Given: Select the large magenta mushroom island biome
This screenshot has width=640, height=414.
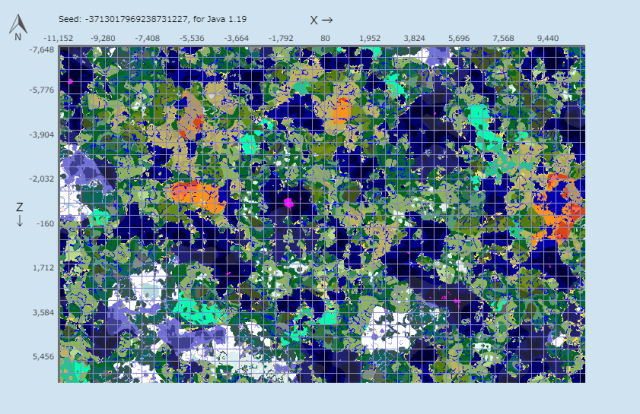Looking at the screenshot, I should [x=289, y=203].
